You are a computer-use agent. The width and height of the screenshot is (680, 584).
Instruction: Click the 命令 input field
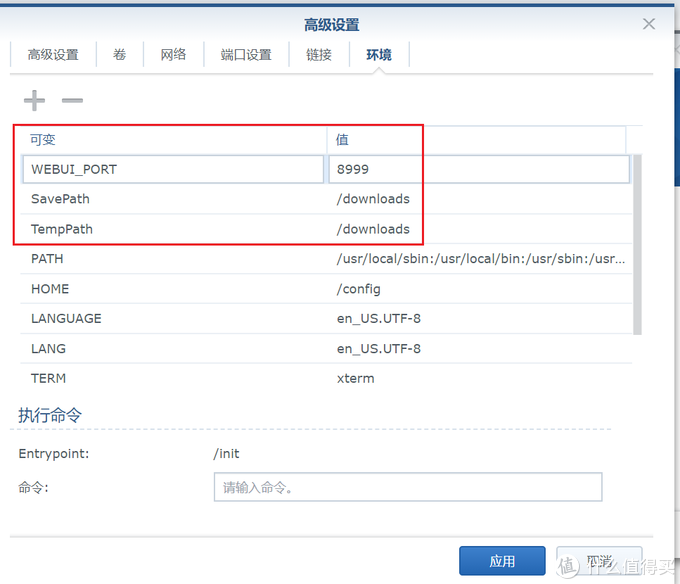click(x=407, y=487)
